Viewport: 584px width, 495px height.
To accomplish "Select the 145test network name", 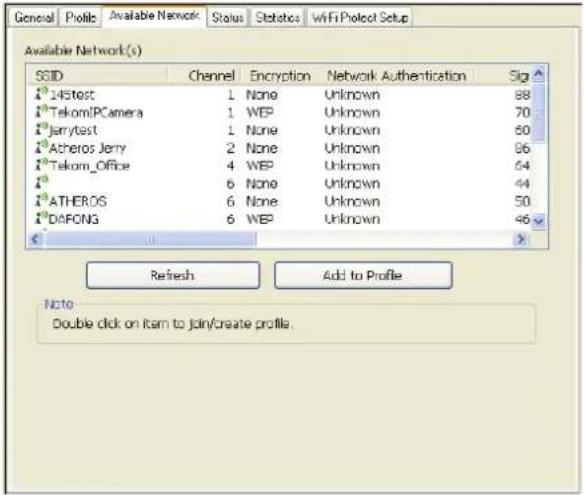I will [x=72, y=95].
